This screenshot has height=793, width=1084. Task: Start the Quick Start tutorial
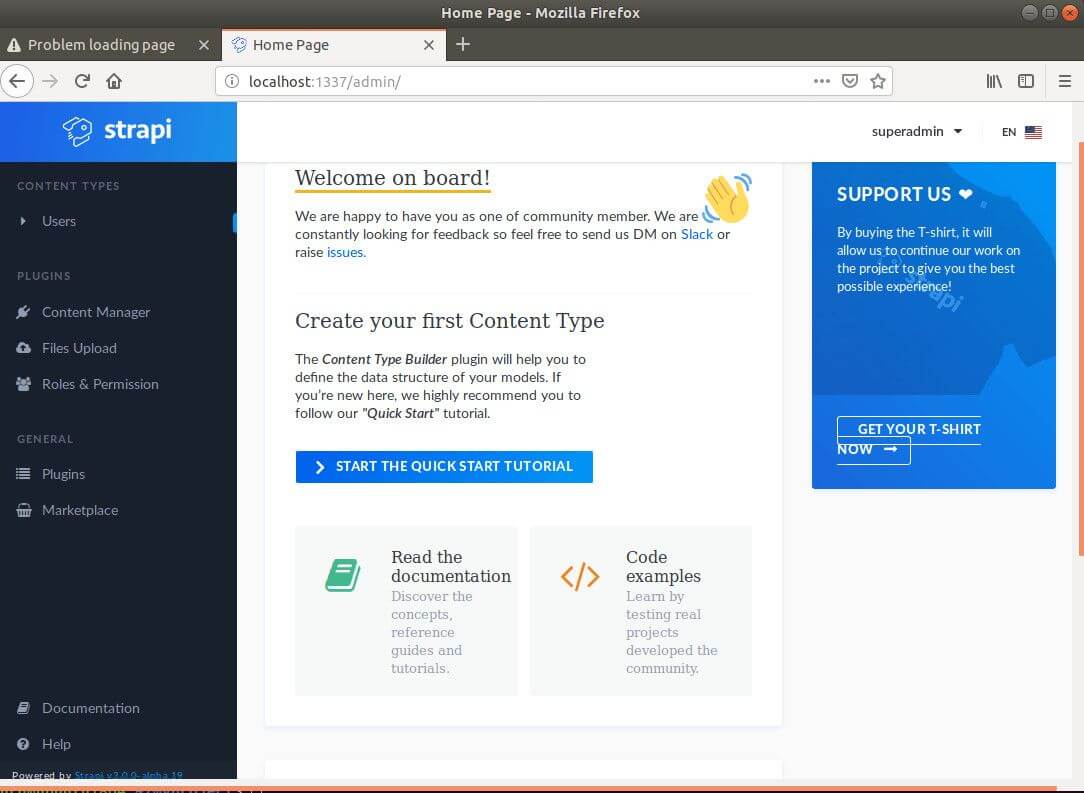click(x=444, y=467)
